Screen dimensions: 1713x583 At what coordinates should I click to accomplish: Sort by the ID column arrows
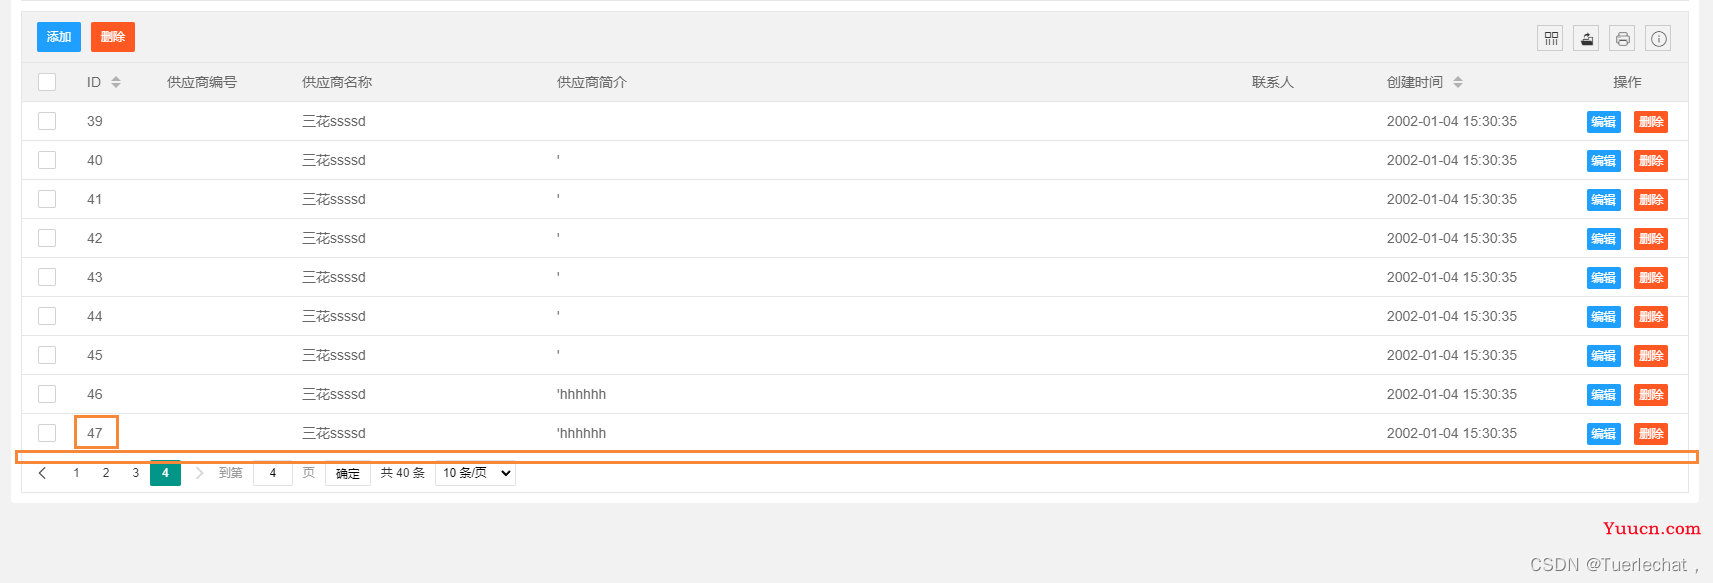[x=116, y=82]
